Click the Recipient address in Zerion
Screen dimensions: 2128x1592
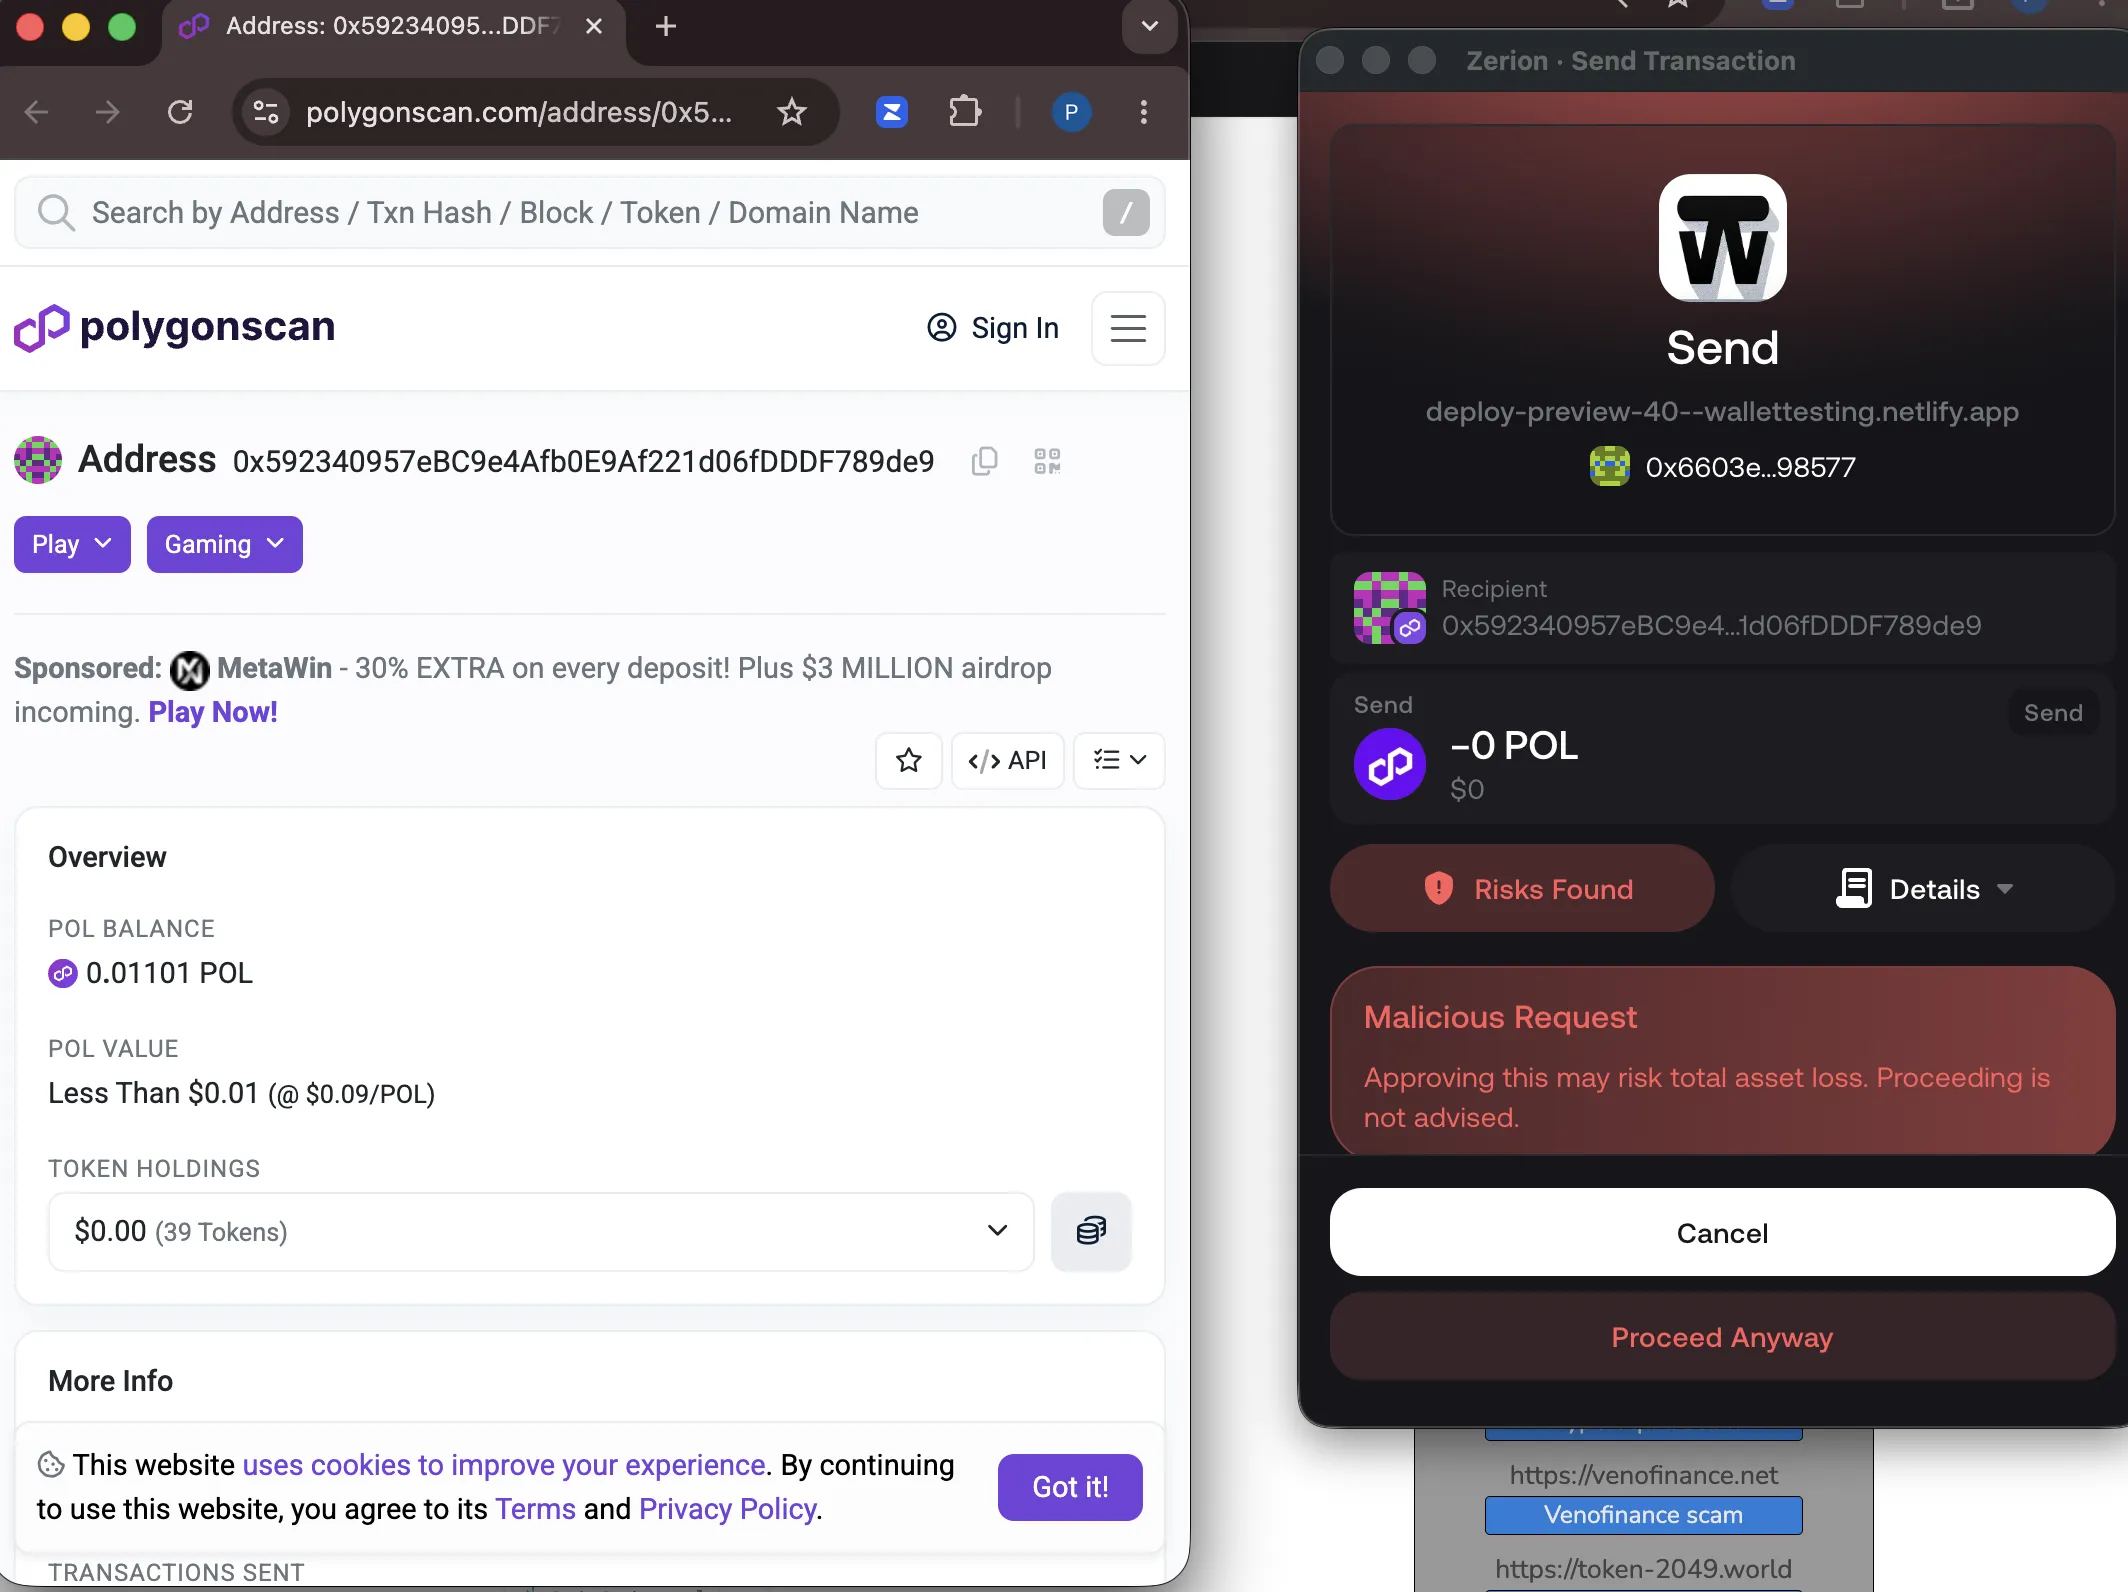pyautogui.click(x=1711, y=626)
